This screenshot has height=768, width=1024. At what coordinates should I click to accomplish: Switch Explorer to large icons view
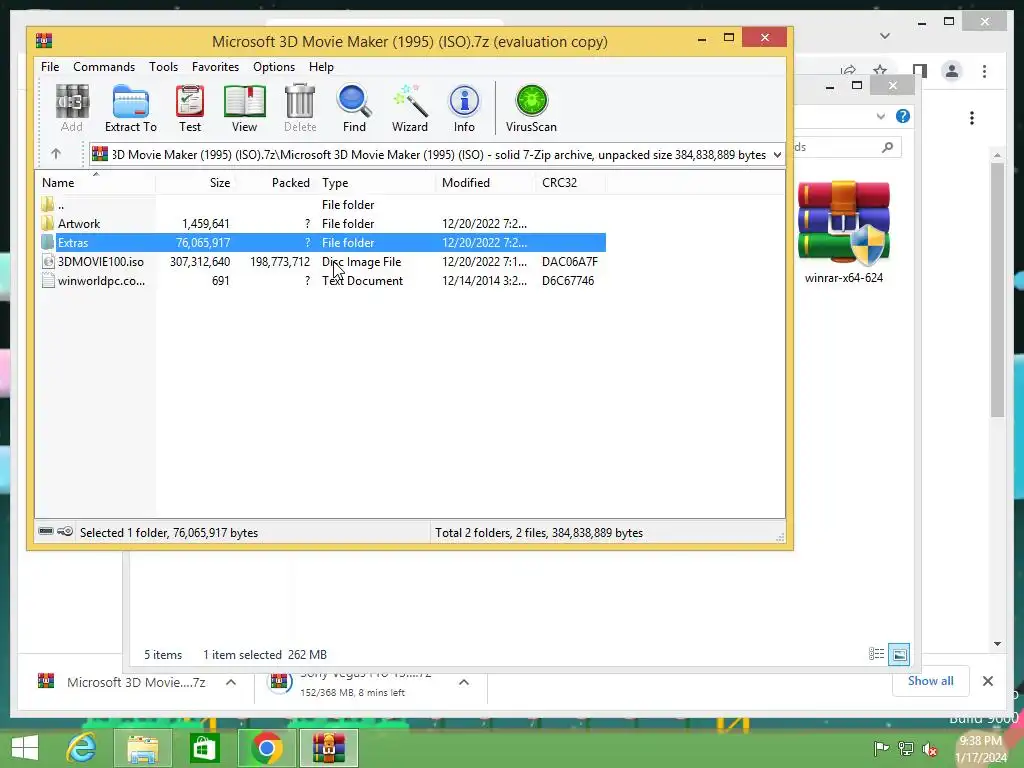(899, 654)
